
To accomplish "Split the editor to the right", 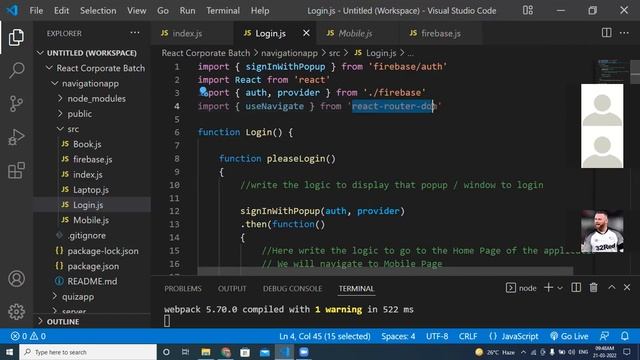I will tap(607, 33).
